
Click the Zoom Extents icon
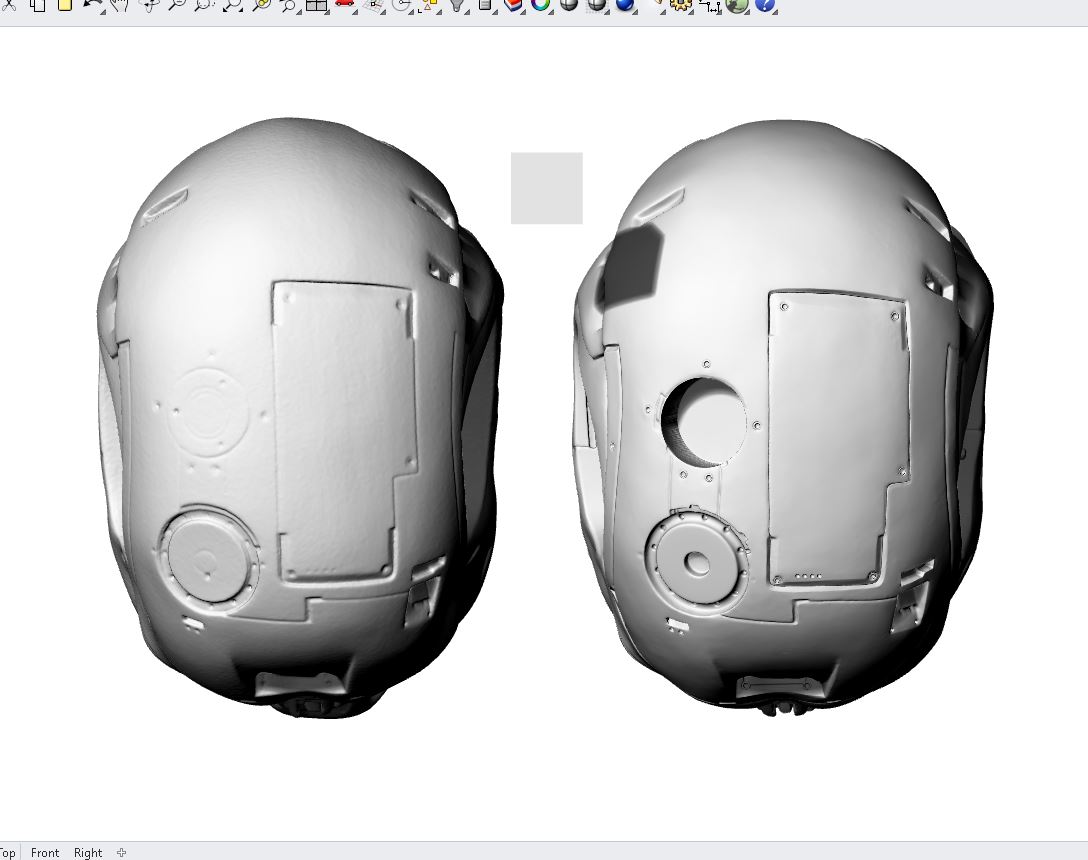pos(232,5)
